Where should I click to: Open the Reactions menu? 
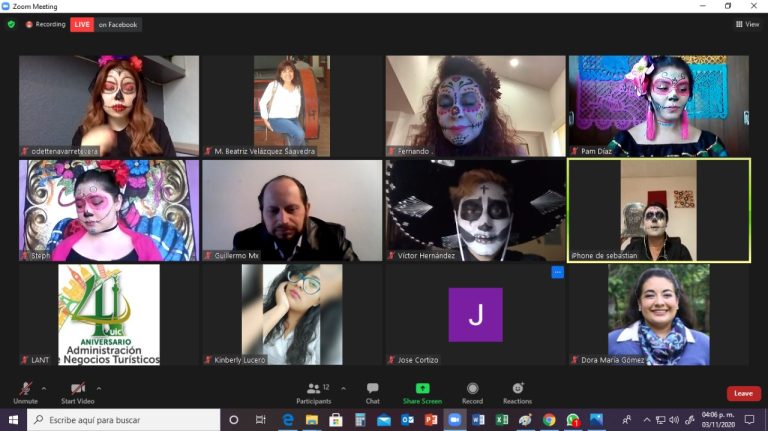coord(517,392)
